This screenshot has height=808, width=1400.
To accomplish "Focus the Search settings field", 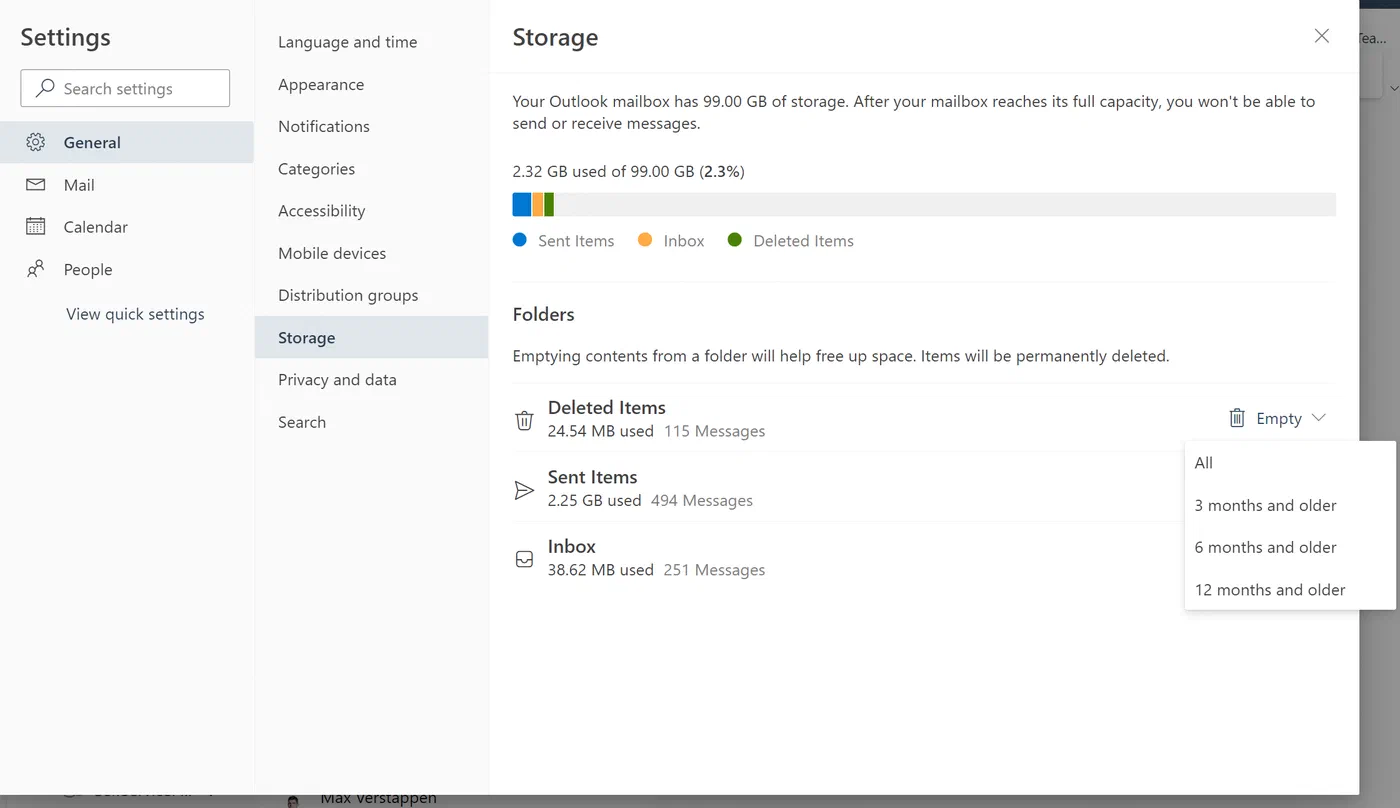I will [125, 88].
